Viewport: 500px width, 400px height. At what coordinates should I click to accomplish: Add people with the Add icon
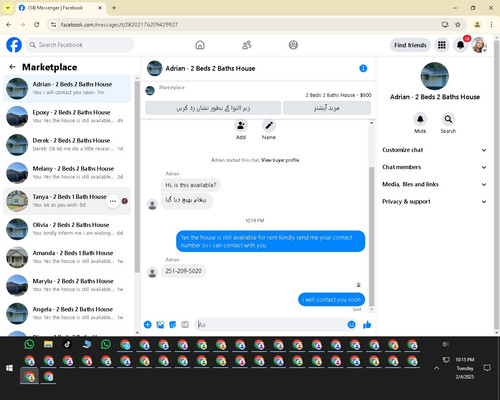(241, 126)
